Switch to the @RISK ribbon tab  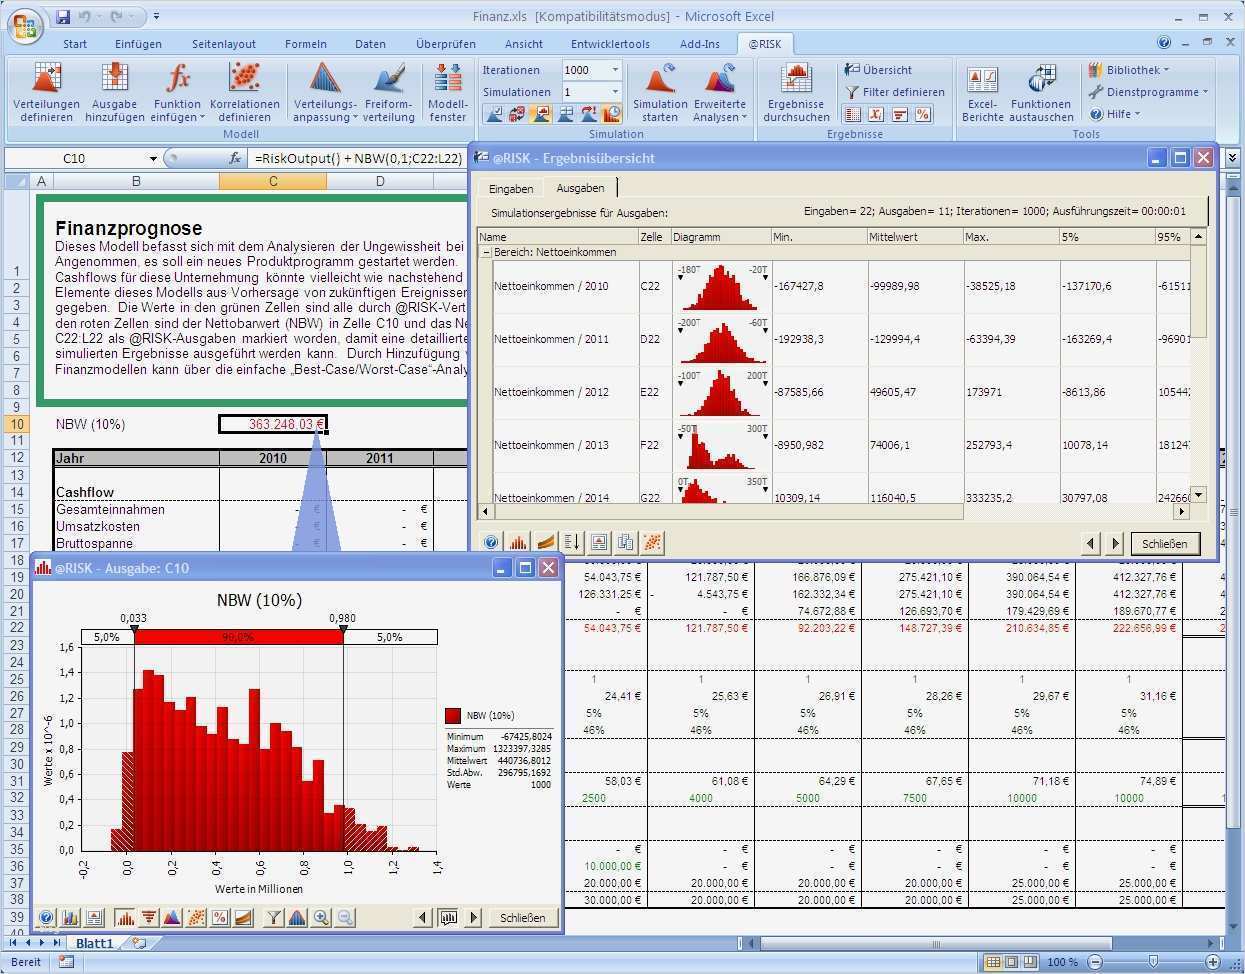[766, 43]
